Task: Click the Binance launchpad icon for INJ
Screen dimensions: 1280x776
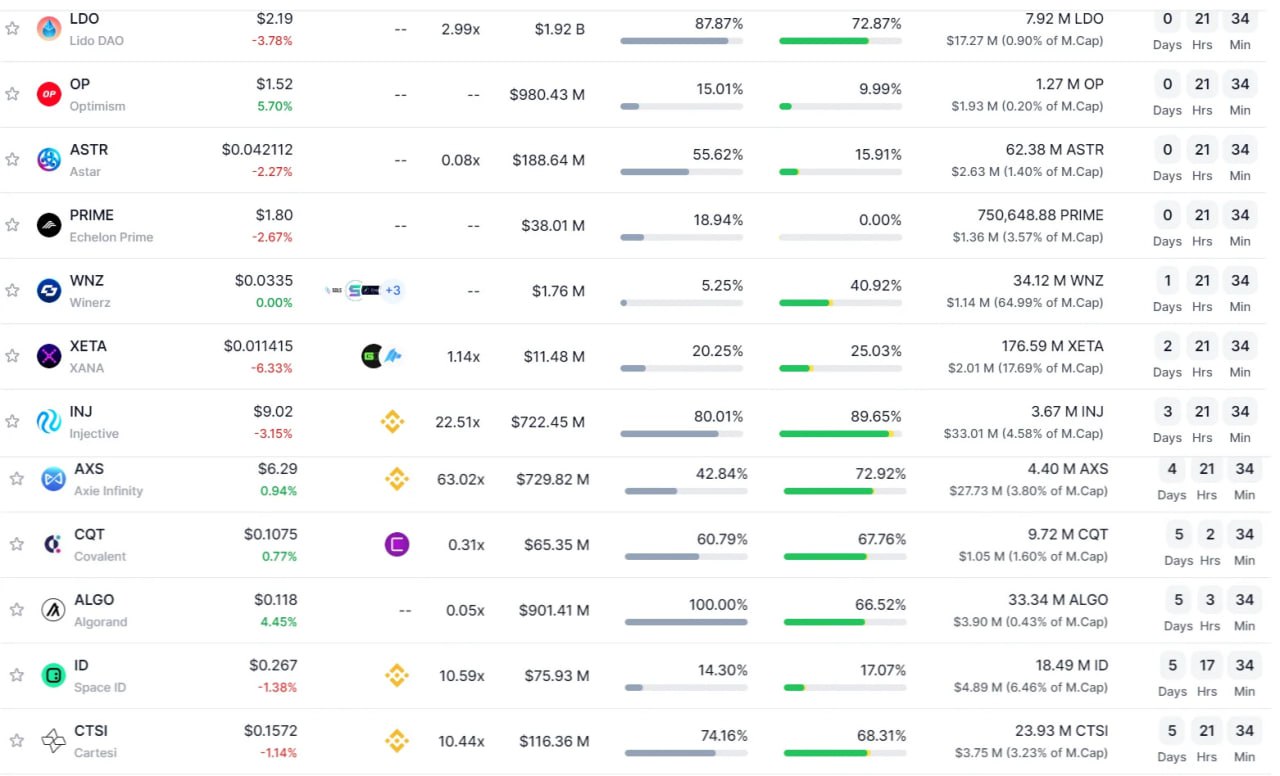Action: (x=392, y=422)
